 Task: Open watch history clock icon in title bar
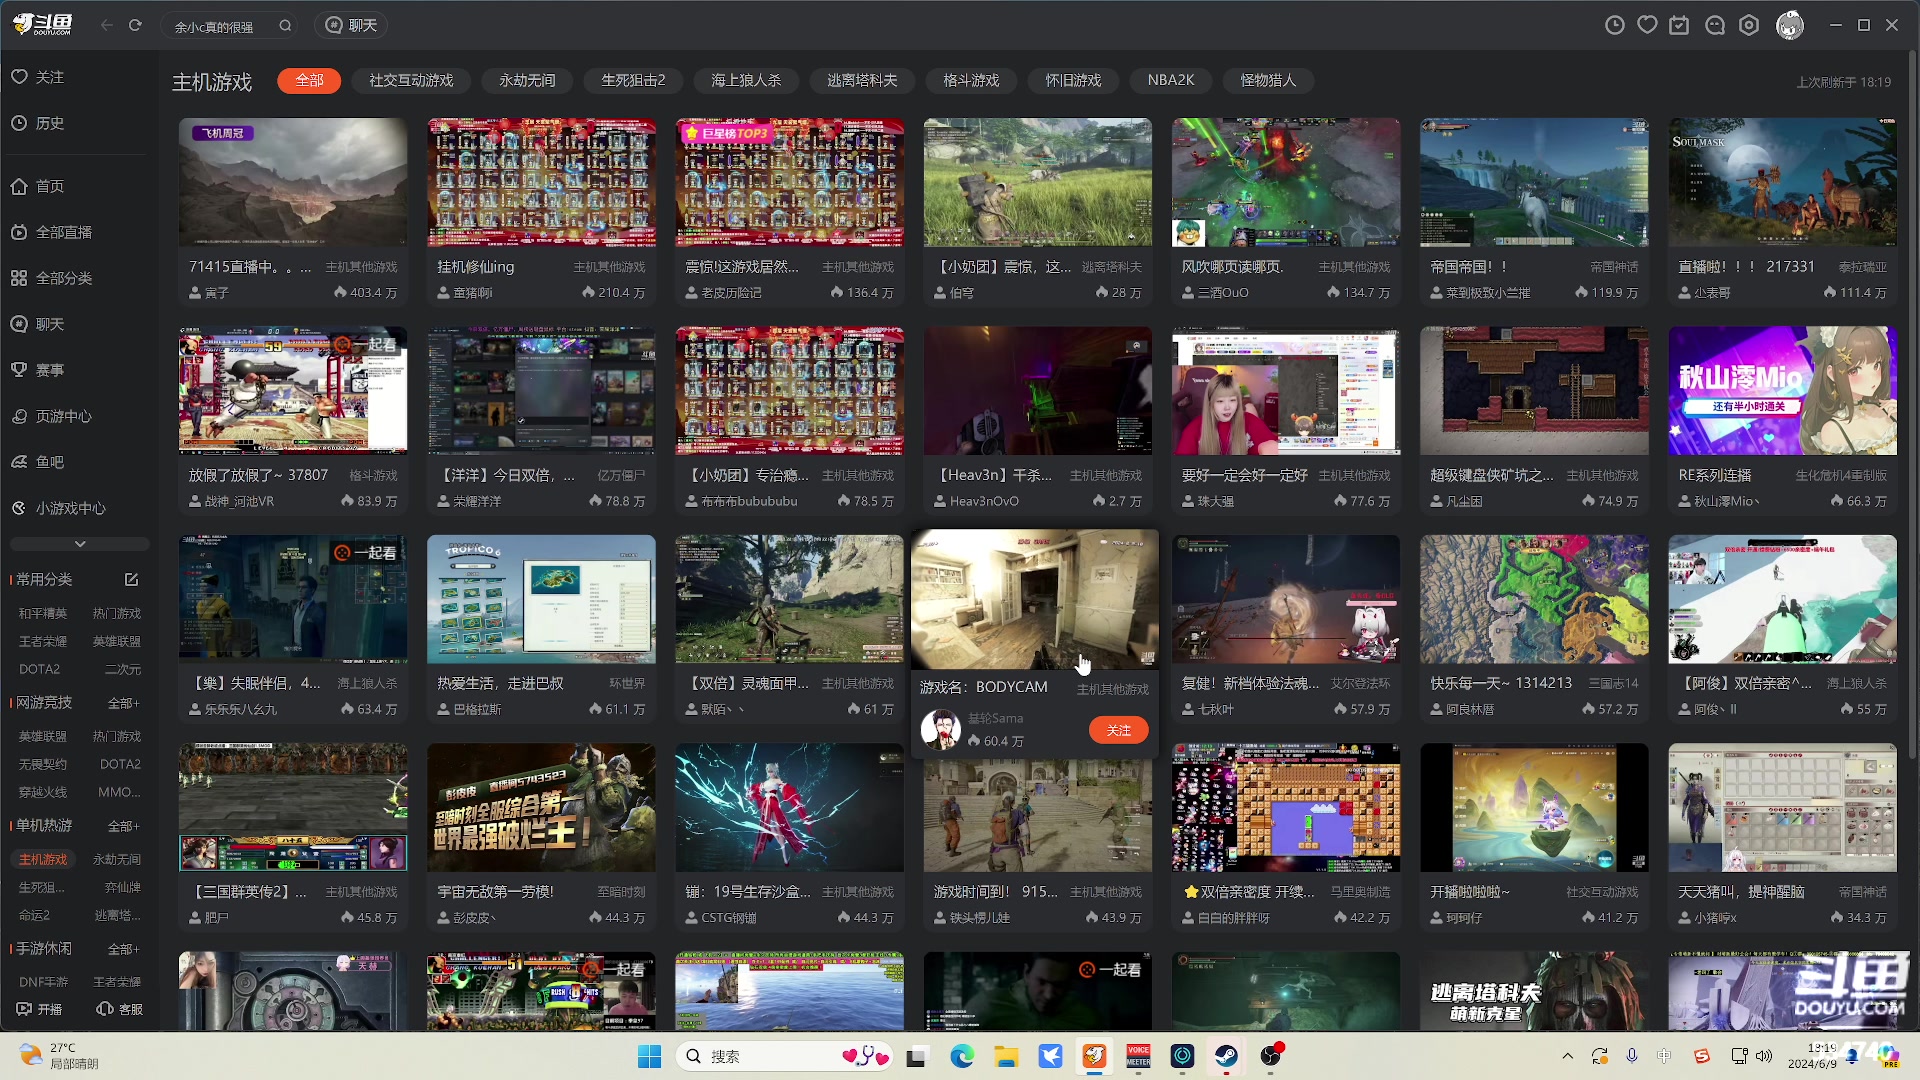coord(1614,25)
